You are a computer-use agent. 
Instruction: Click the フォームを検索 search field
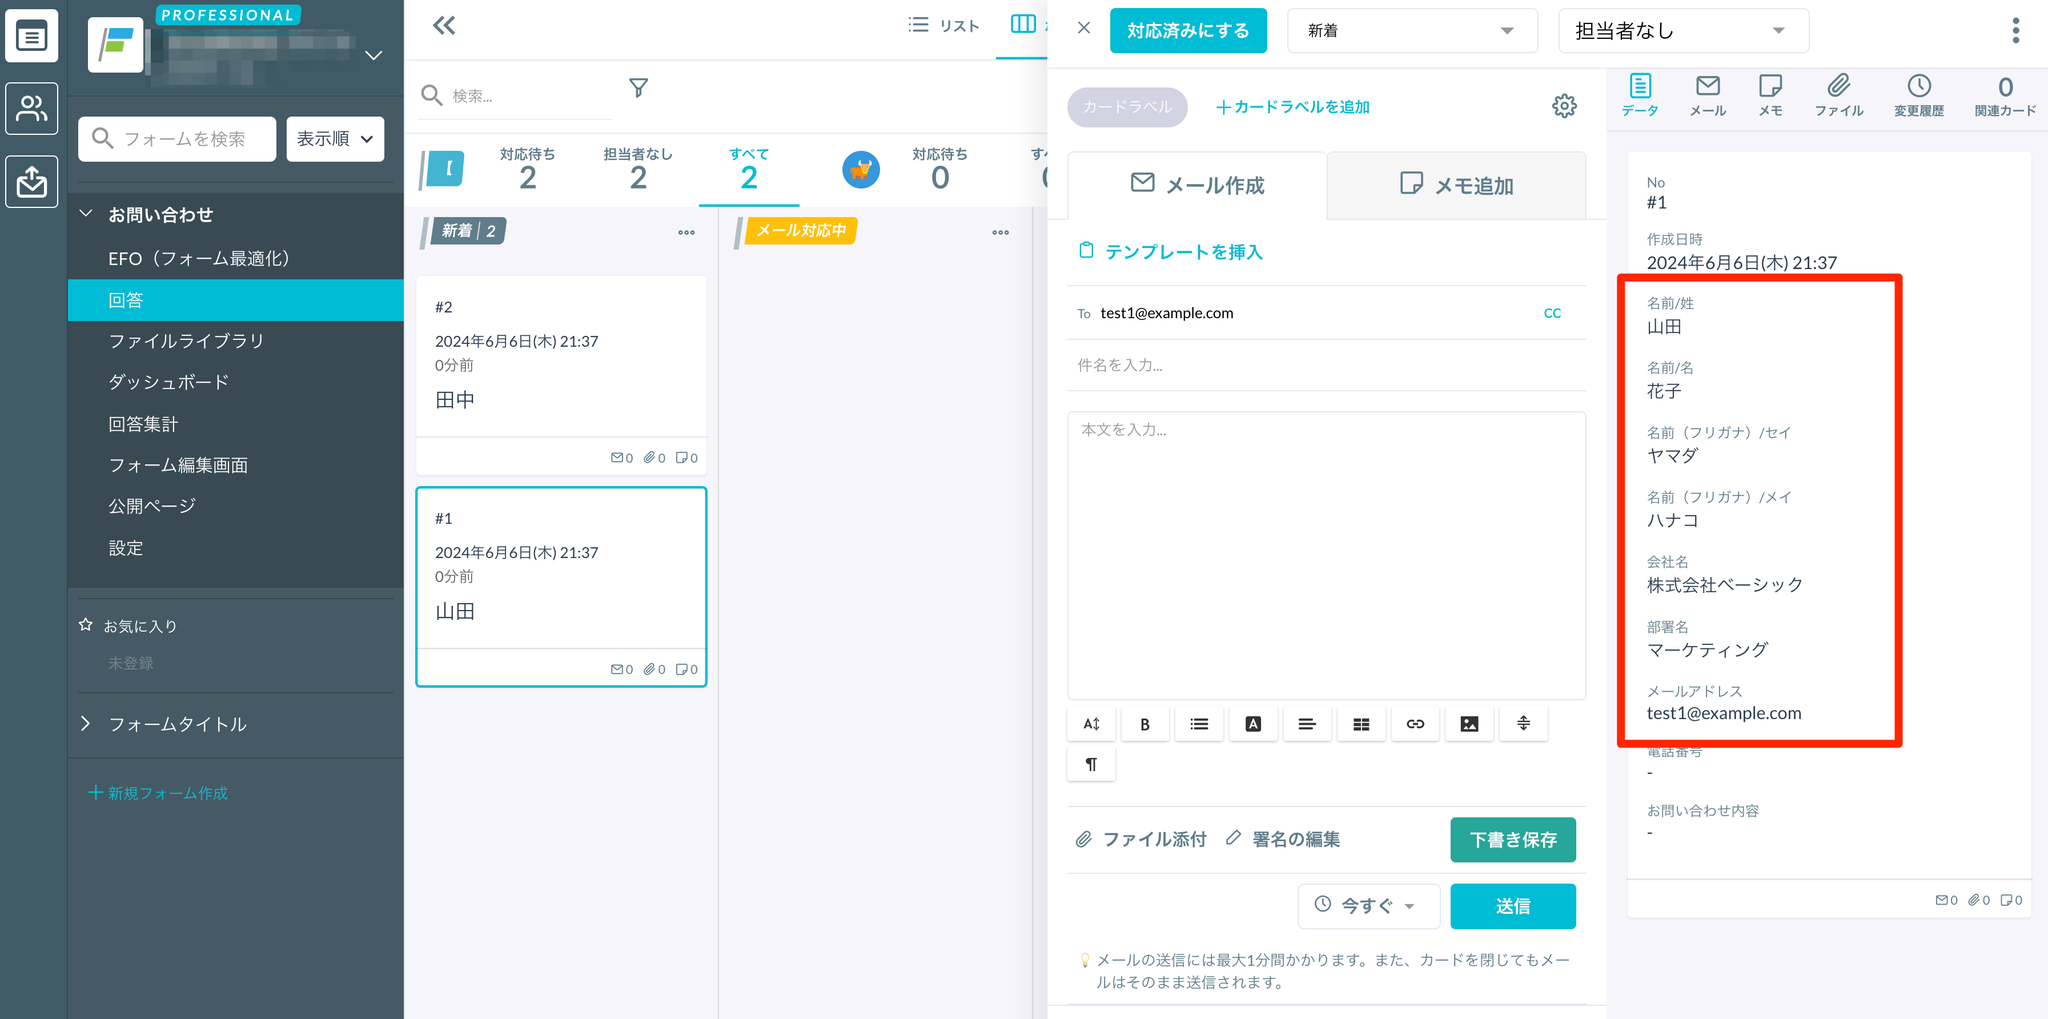[x=177, y=138]
